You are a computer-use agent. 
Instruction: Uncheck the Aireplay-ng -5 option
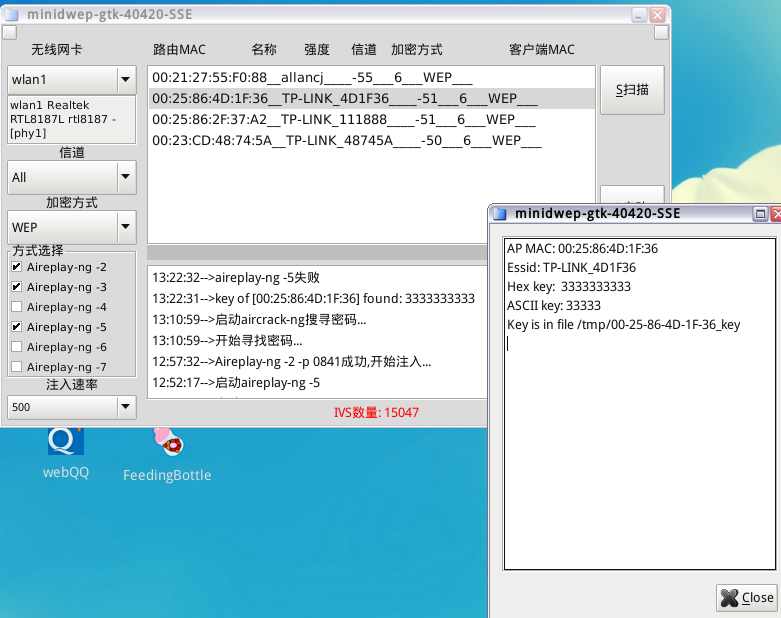tap(16, 327)
